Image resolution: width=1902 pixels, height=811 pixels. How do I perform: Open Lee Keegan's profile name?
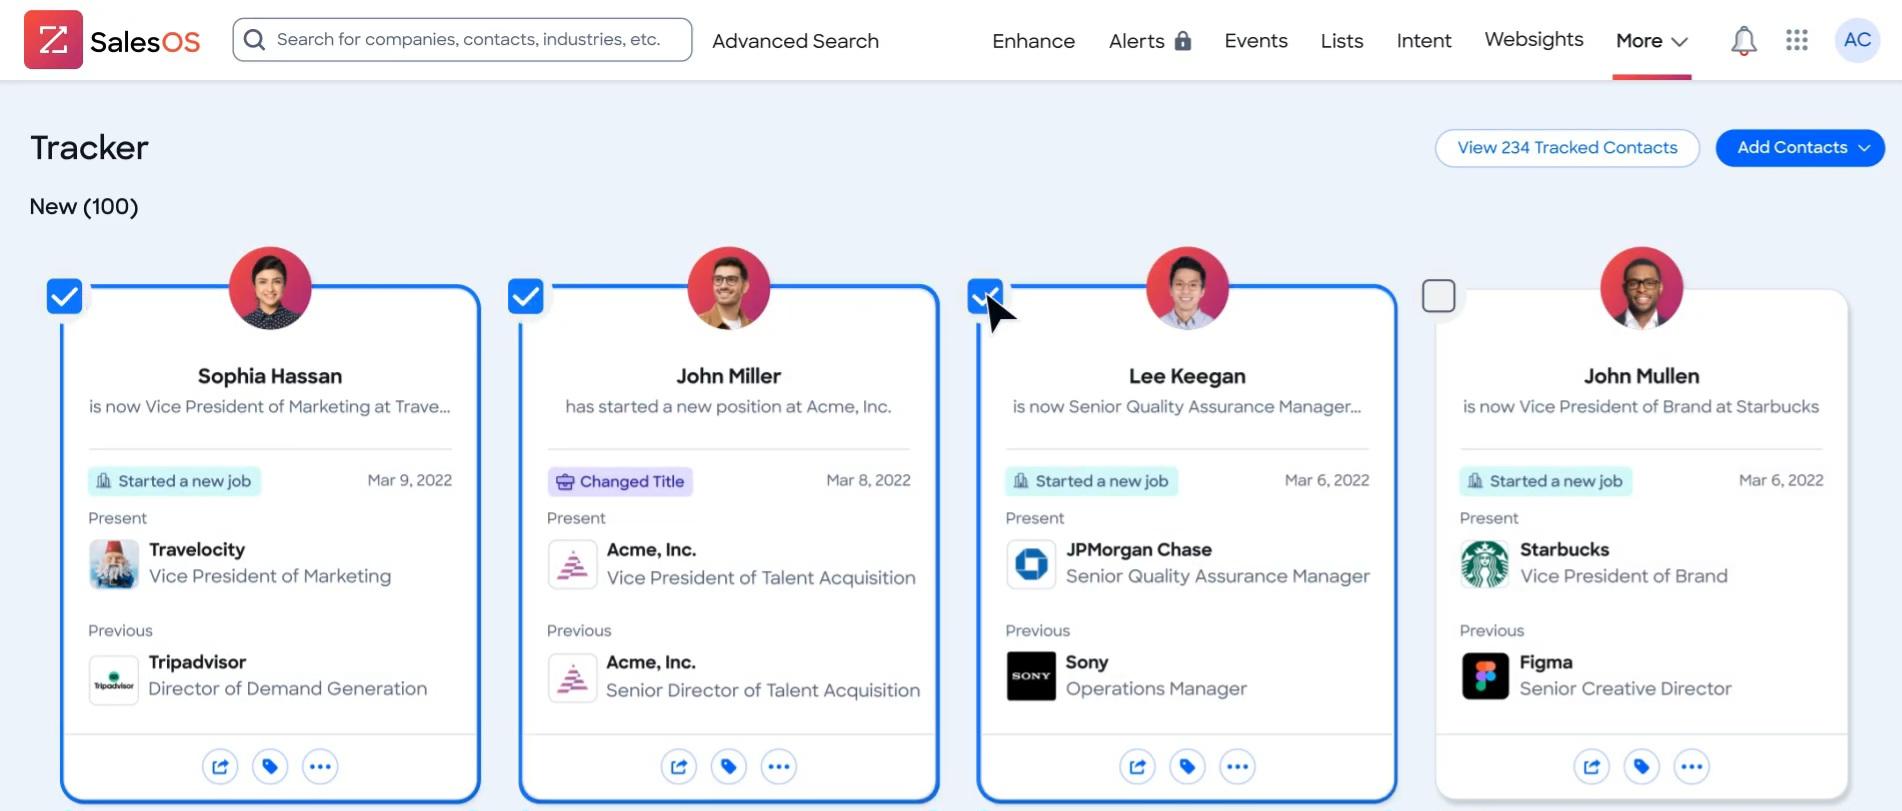pyautogui.click(x=1187, y=376)
